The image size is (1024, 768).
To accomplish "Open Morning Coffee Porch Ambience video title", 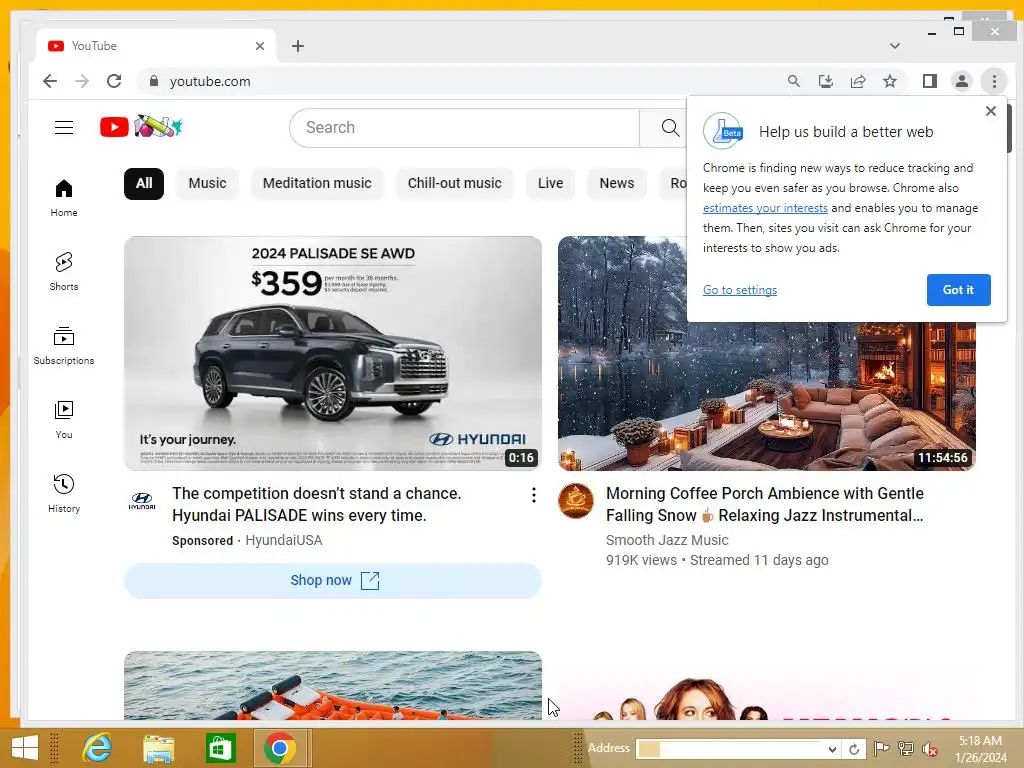I will click(x=765, y=504).
